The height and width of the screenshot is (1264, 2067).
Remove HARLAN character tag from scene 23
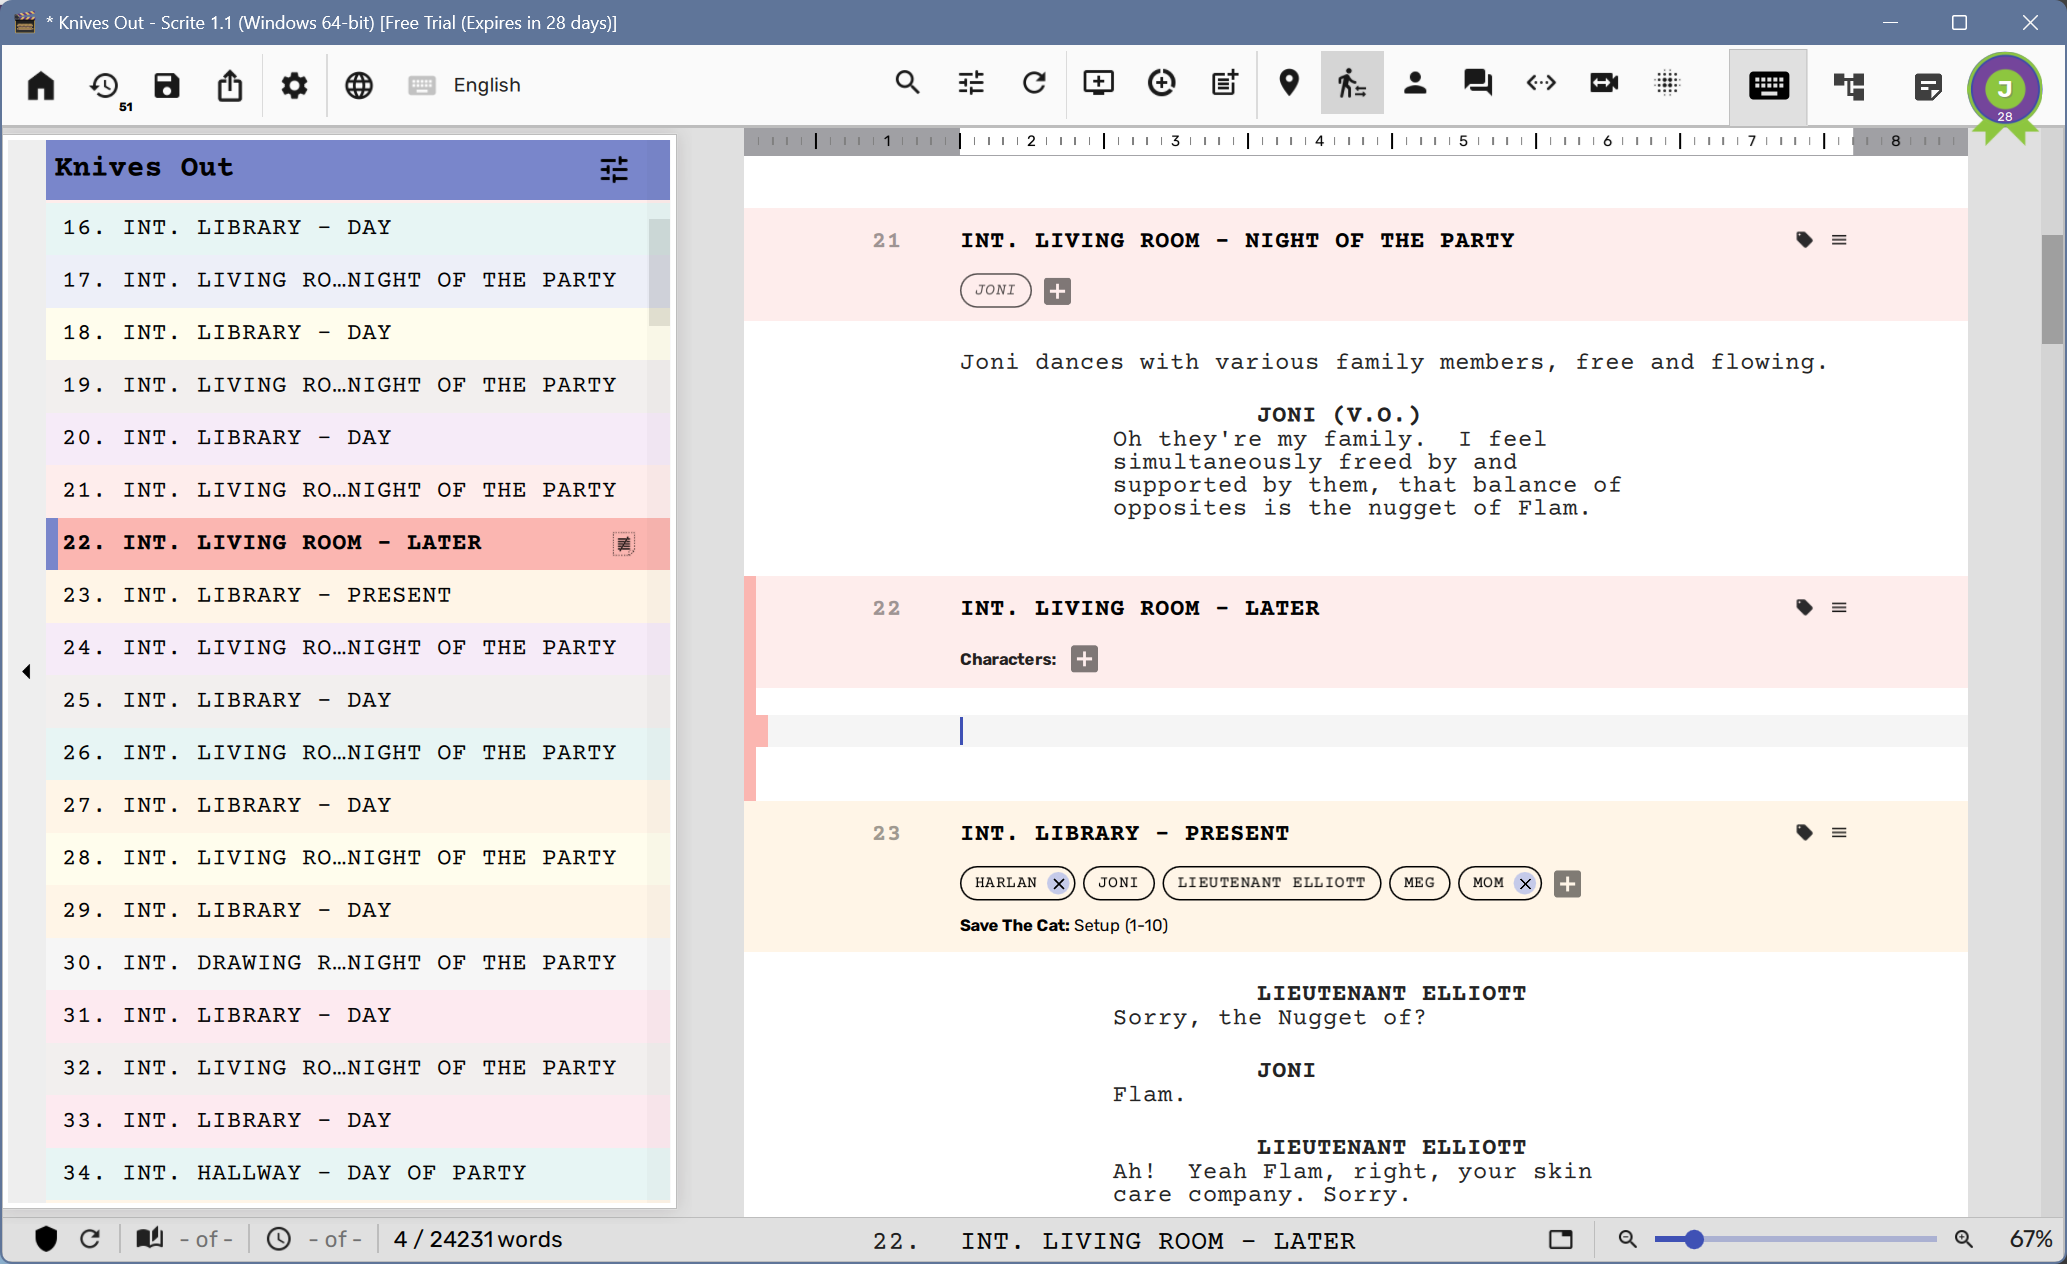click(1059, 883)
